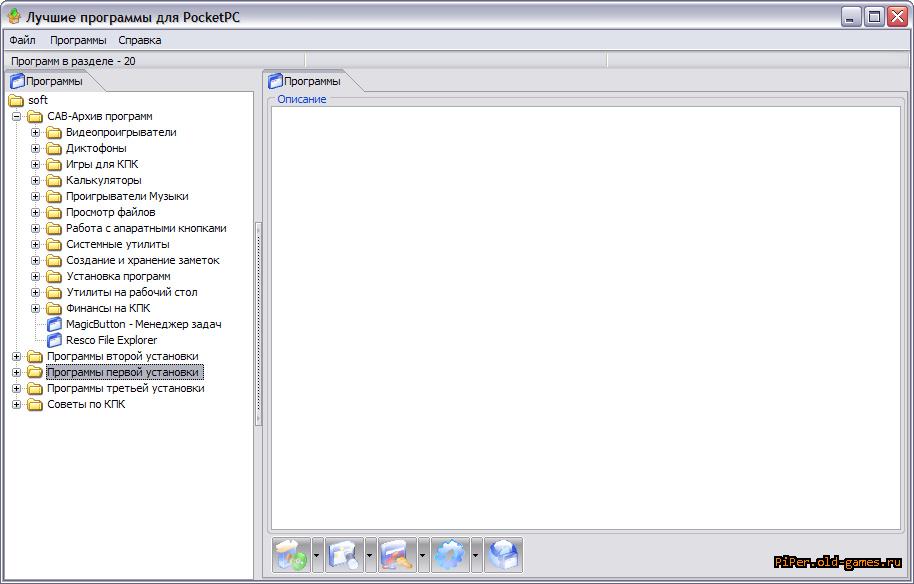This screenshot has width=914, height=584.
Task: Click the blue printer toolbar icon
Action: click(x=503, y=554)
